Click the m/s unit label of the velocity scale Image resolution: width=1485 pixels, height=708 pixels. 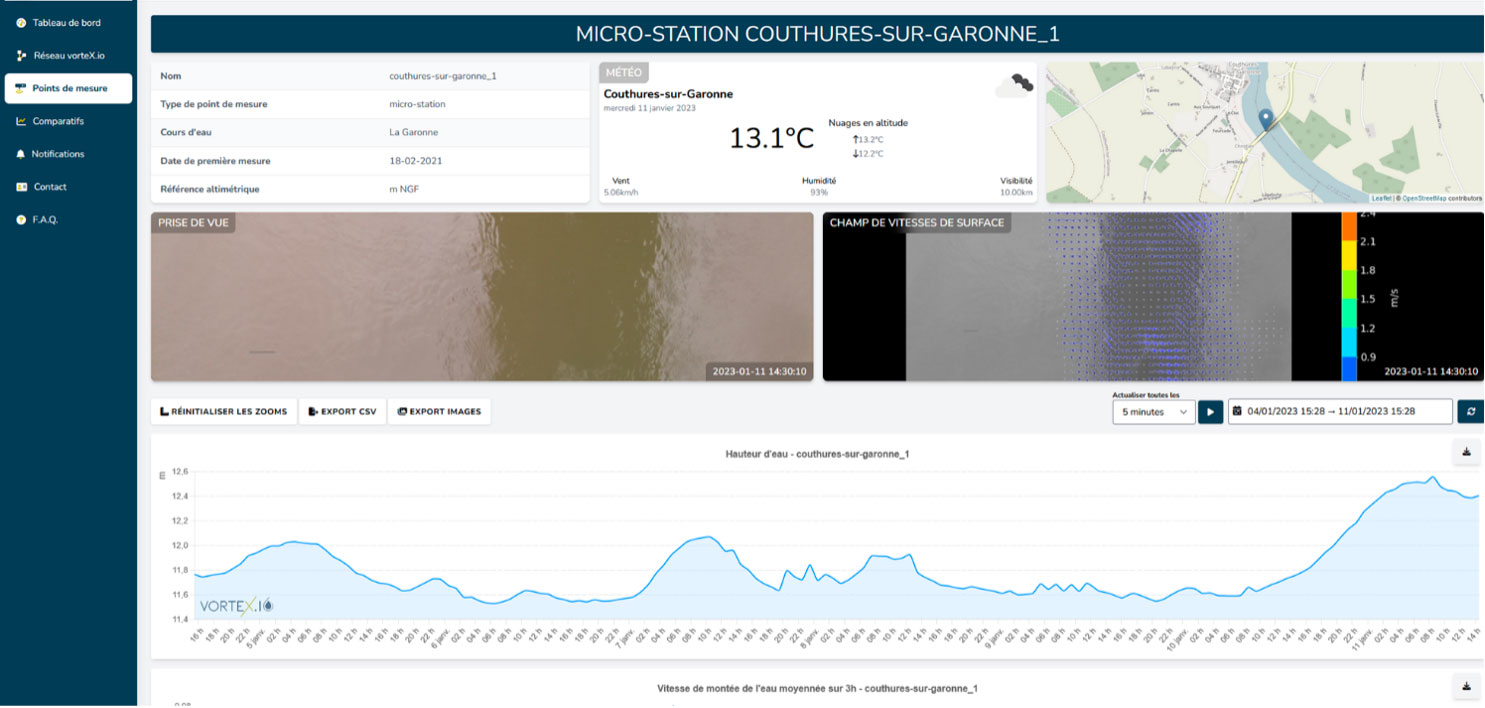1393,297
